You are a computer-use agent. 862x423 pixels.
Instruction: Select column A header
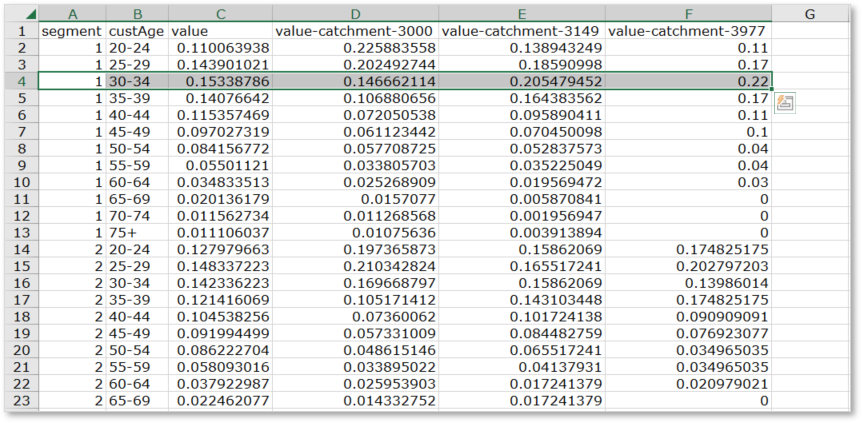coord(70,14)
